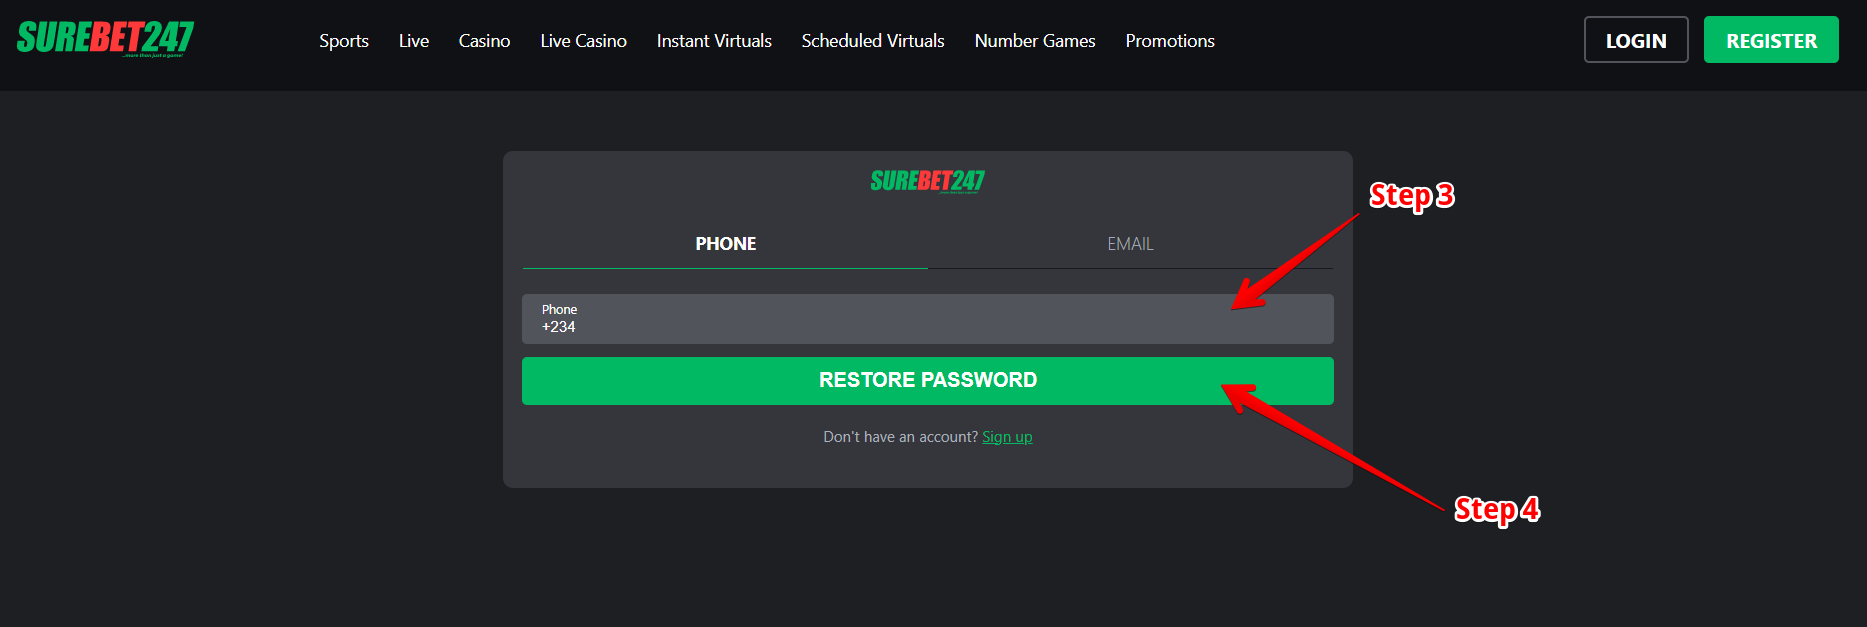Click the Step 3 annotation label

(x=1411, y=196)
